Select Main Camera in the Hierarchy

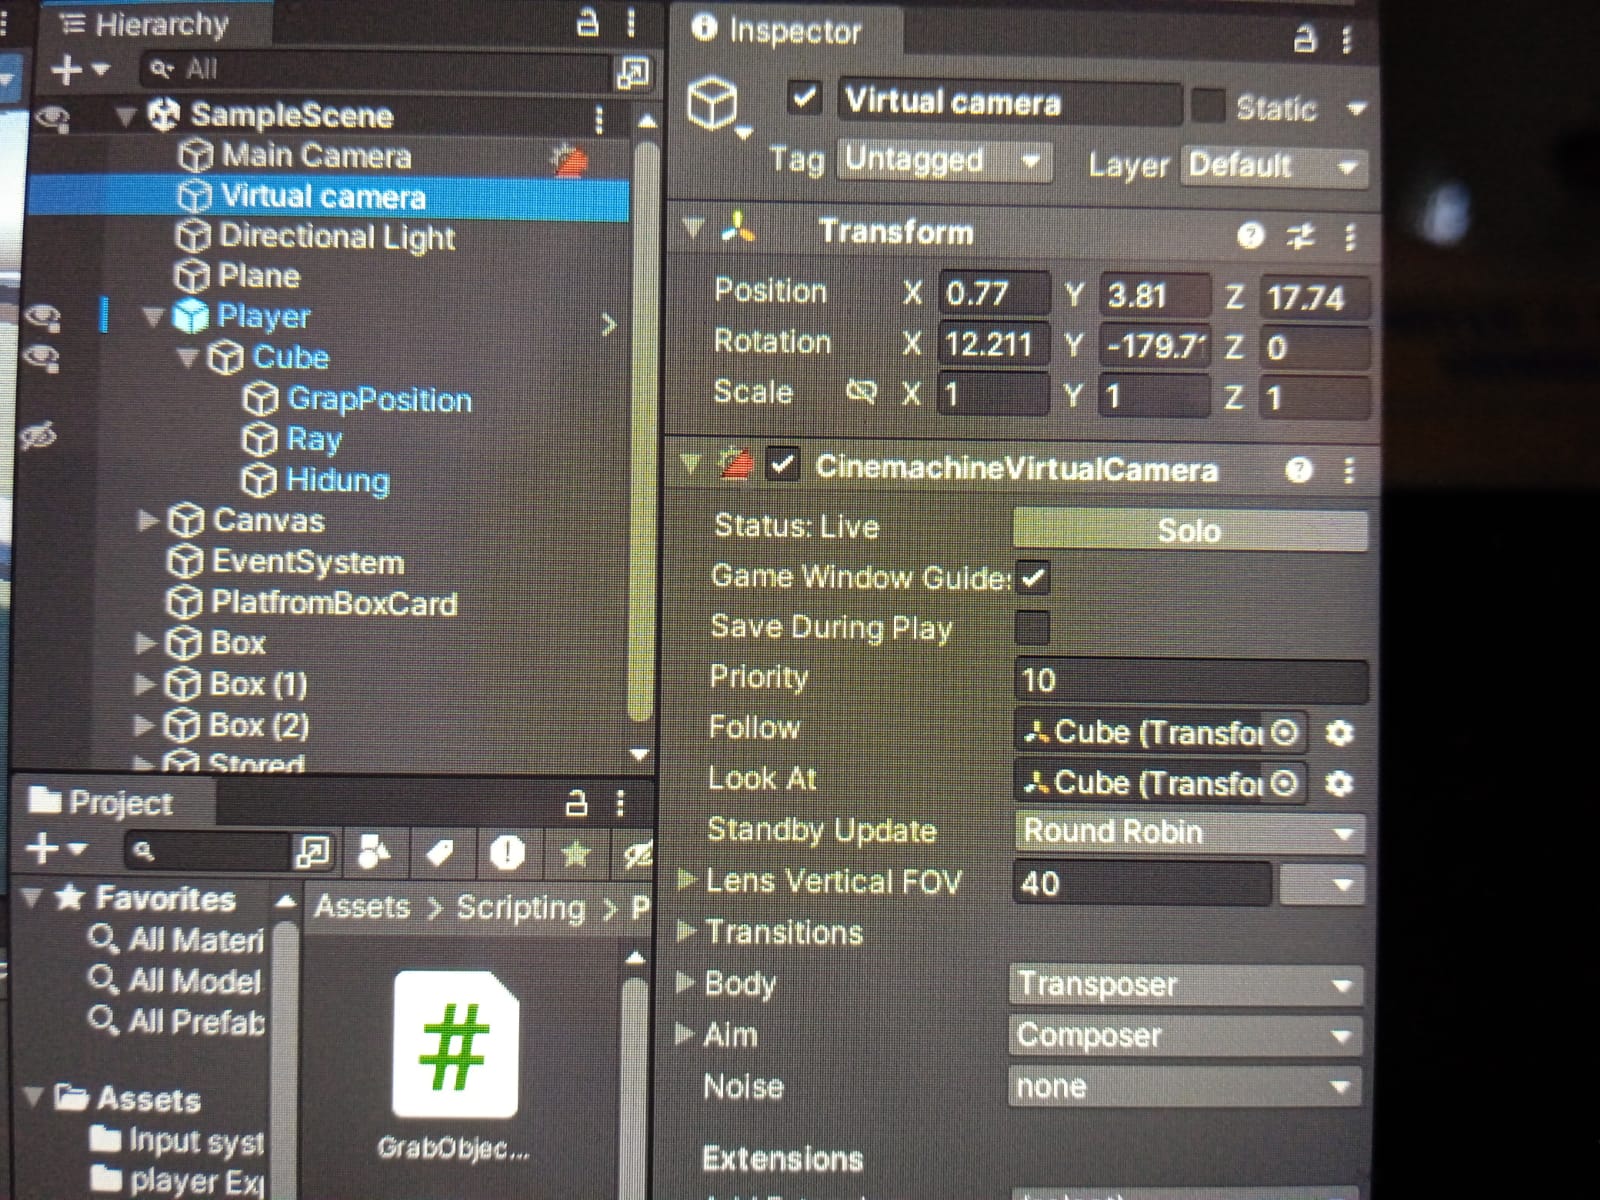316,156
